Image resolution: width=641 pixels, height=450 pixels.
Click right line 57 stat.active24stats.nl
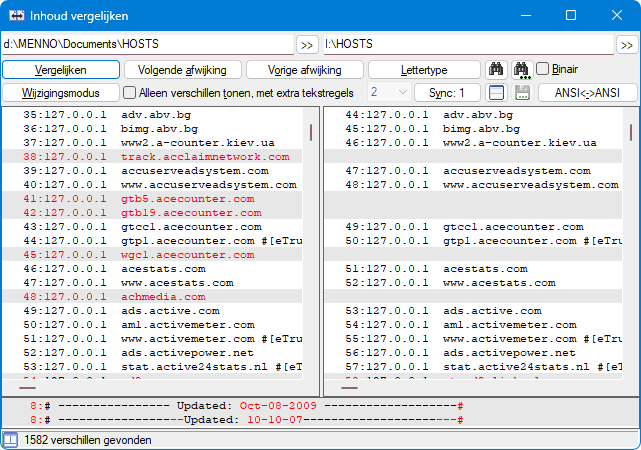coord(473,367)
